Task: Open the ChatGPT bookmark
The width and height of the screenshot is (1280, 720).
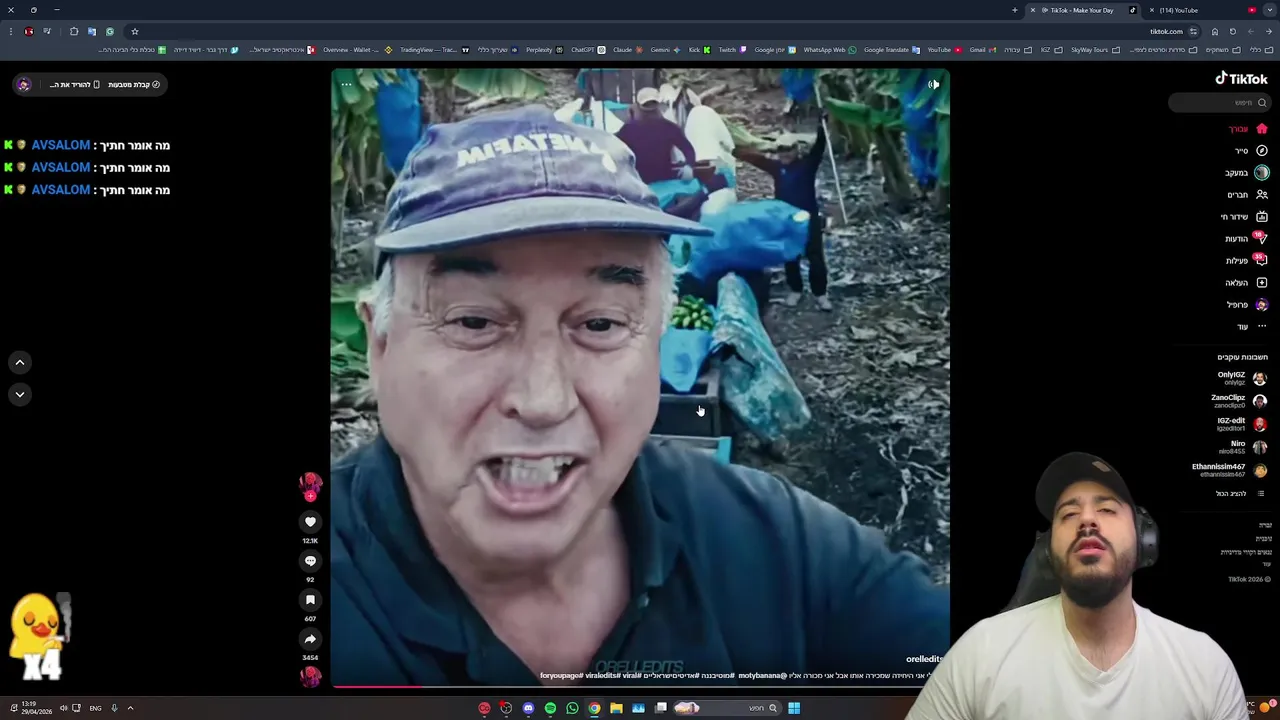Action: [x=588, y=50]
